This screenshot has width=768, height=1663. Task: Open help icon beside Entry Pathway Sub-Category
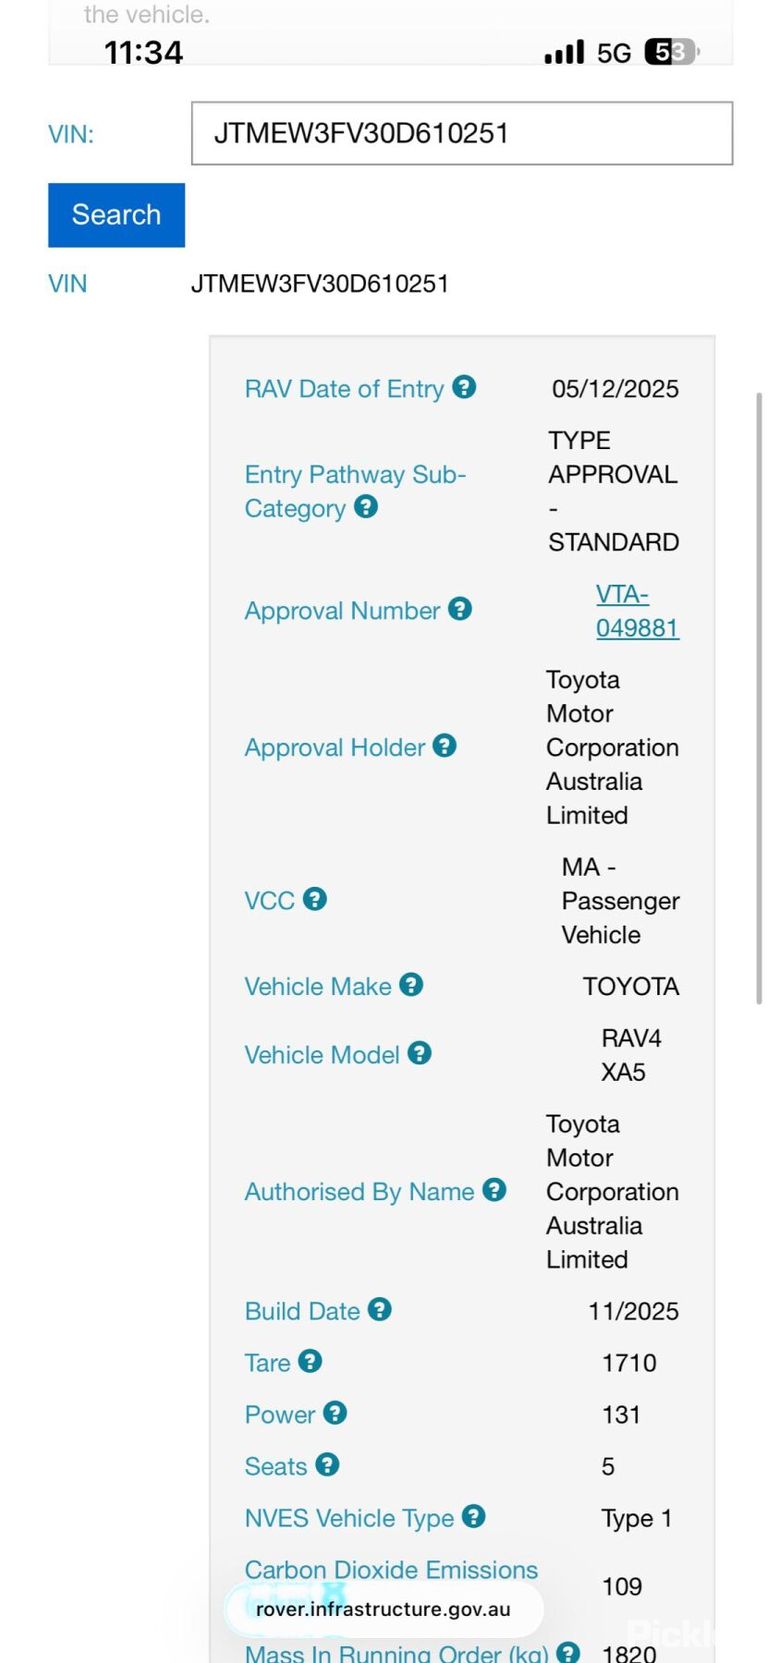366,507
